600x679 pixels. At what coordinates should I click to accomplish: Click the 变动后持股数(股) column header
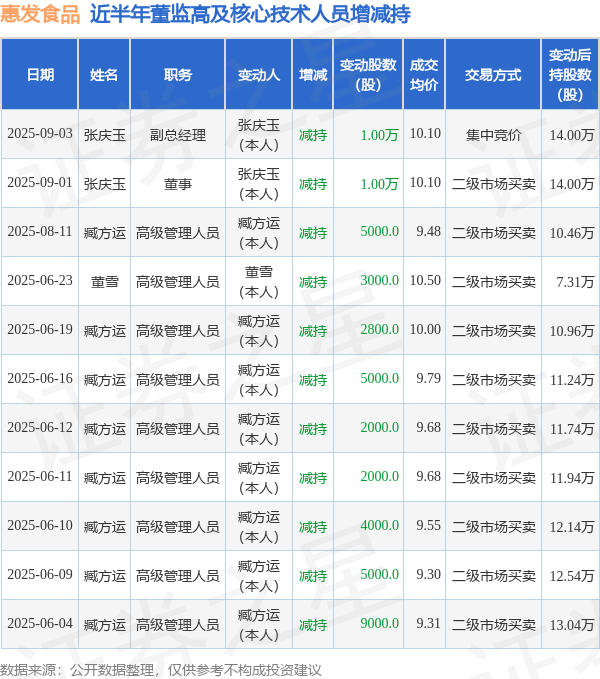click(x=570, y=74)
